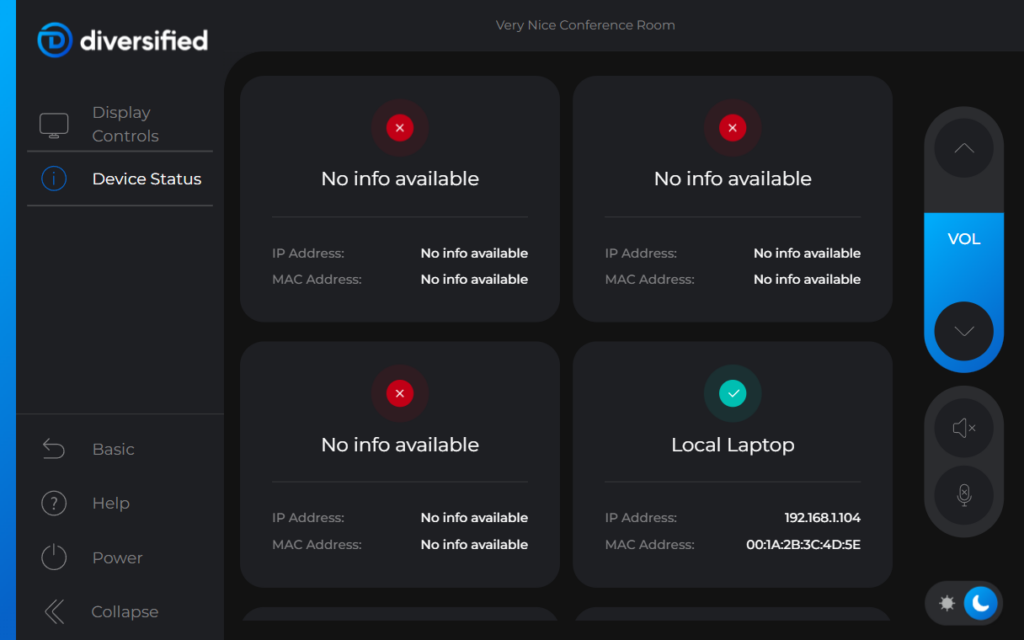Raise volume with the up chevron
Screen dimensions: 1024x640
964,149
